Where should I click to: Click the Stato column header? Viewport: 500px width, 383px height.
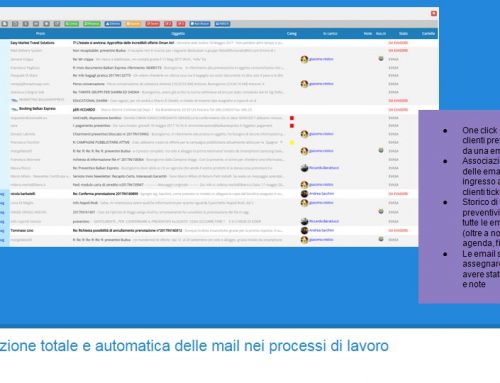pyautogui.click(x=403, y=34)
